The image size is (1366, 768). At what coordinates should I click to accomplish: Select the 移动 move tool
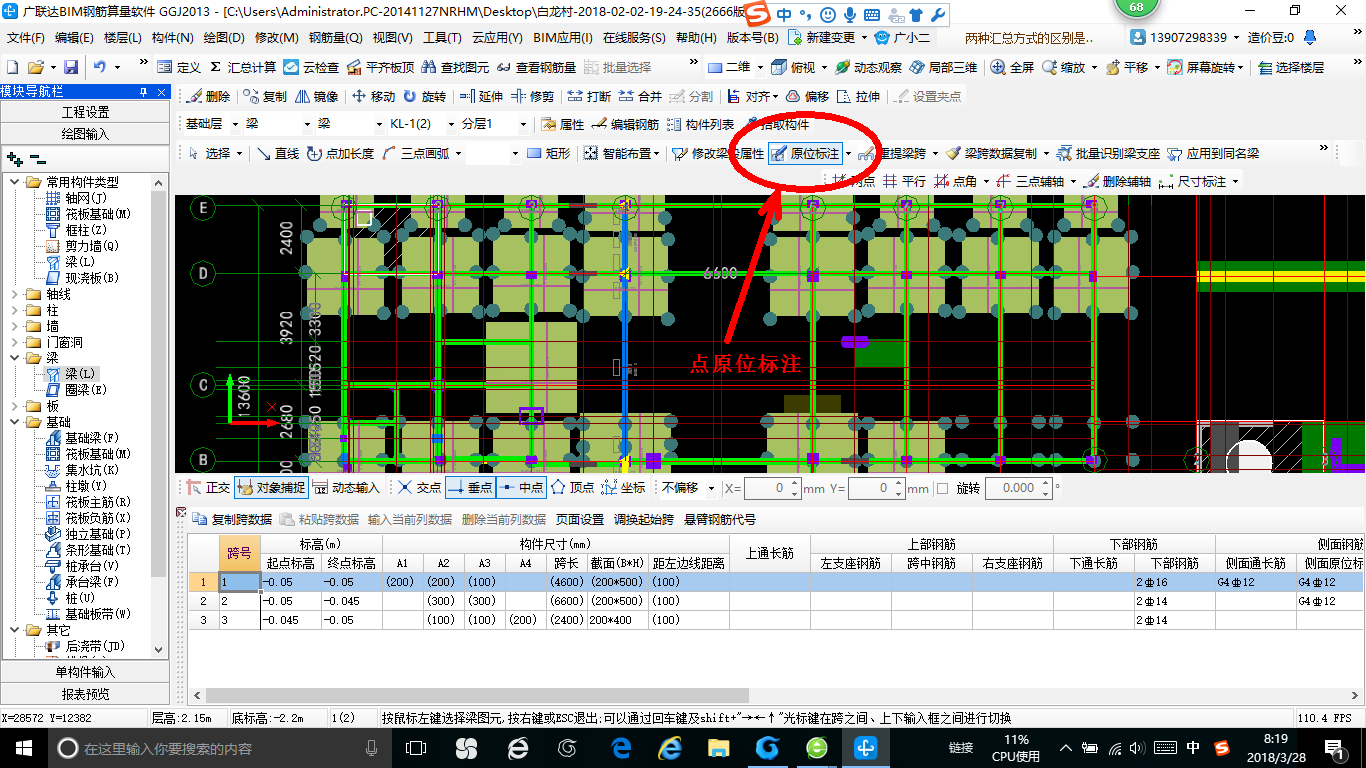373,97
